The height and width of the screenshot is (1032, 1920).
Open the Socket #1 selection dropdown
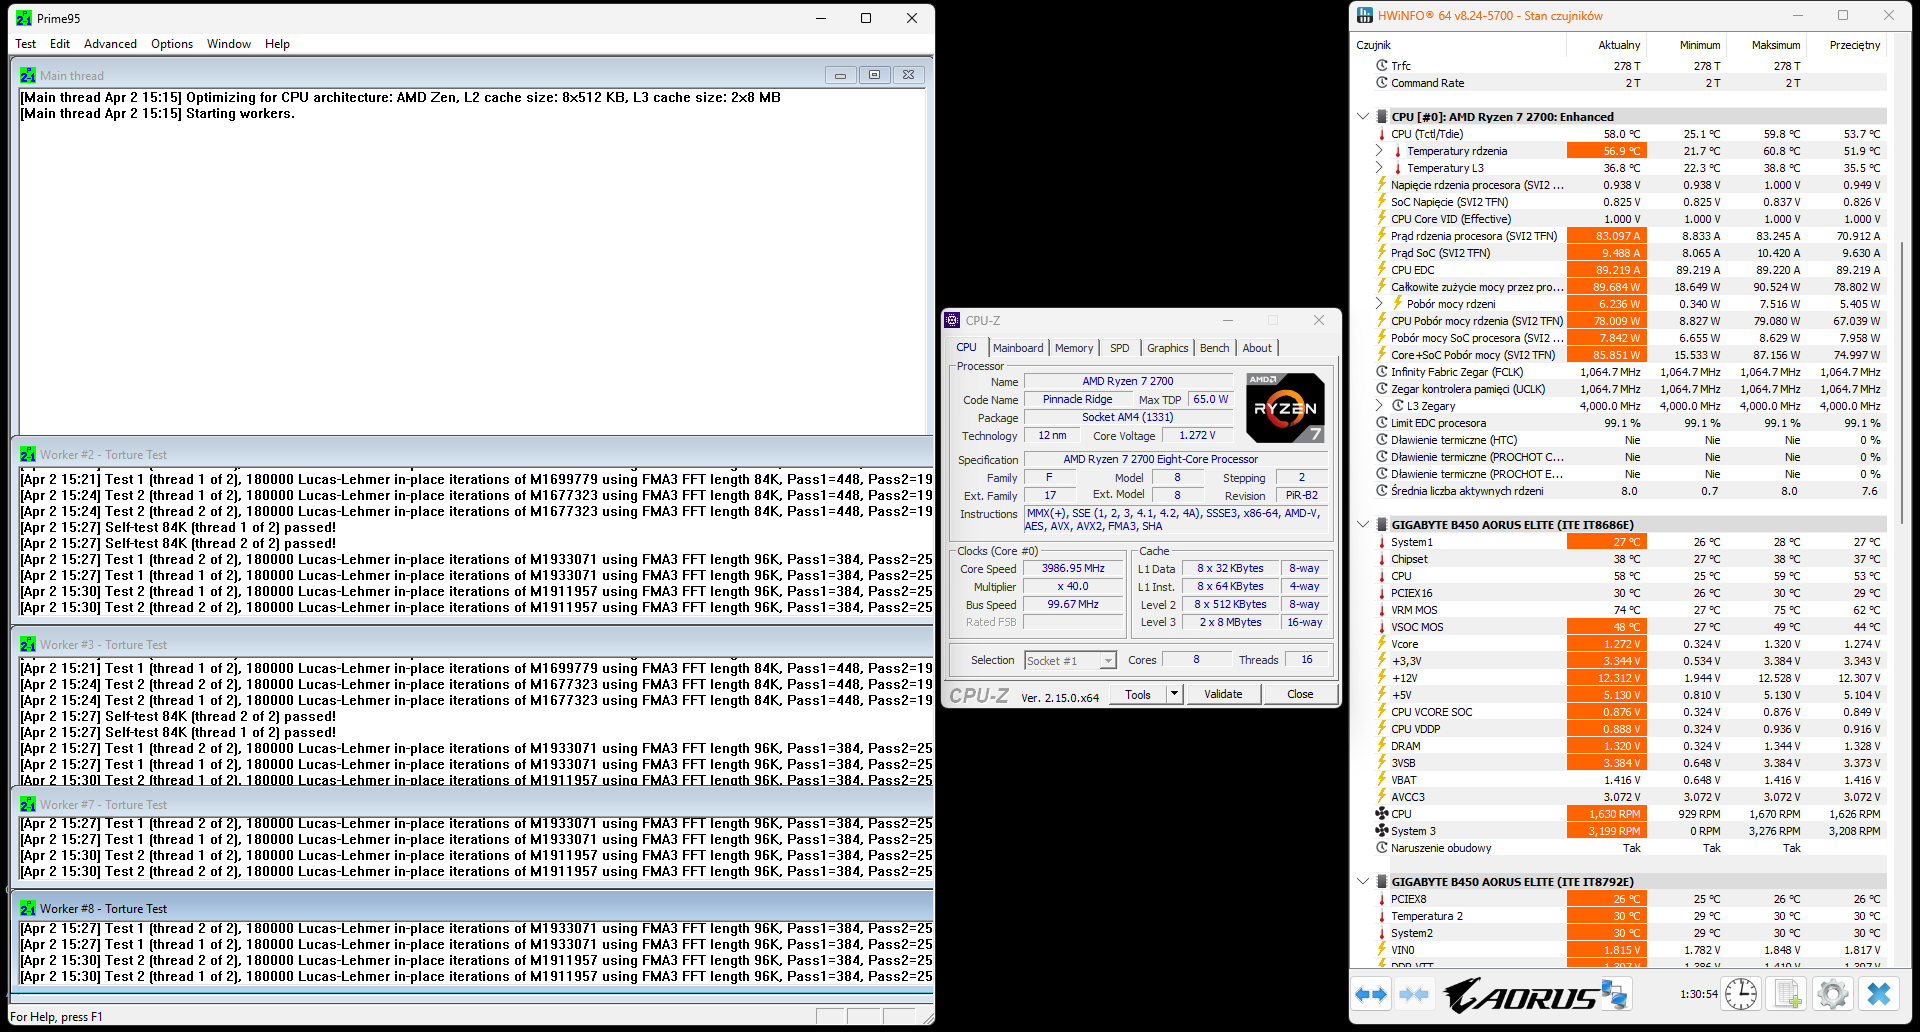tap(1107, 661)
